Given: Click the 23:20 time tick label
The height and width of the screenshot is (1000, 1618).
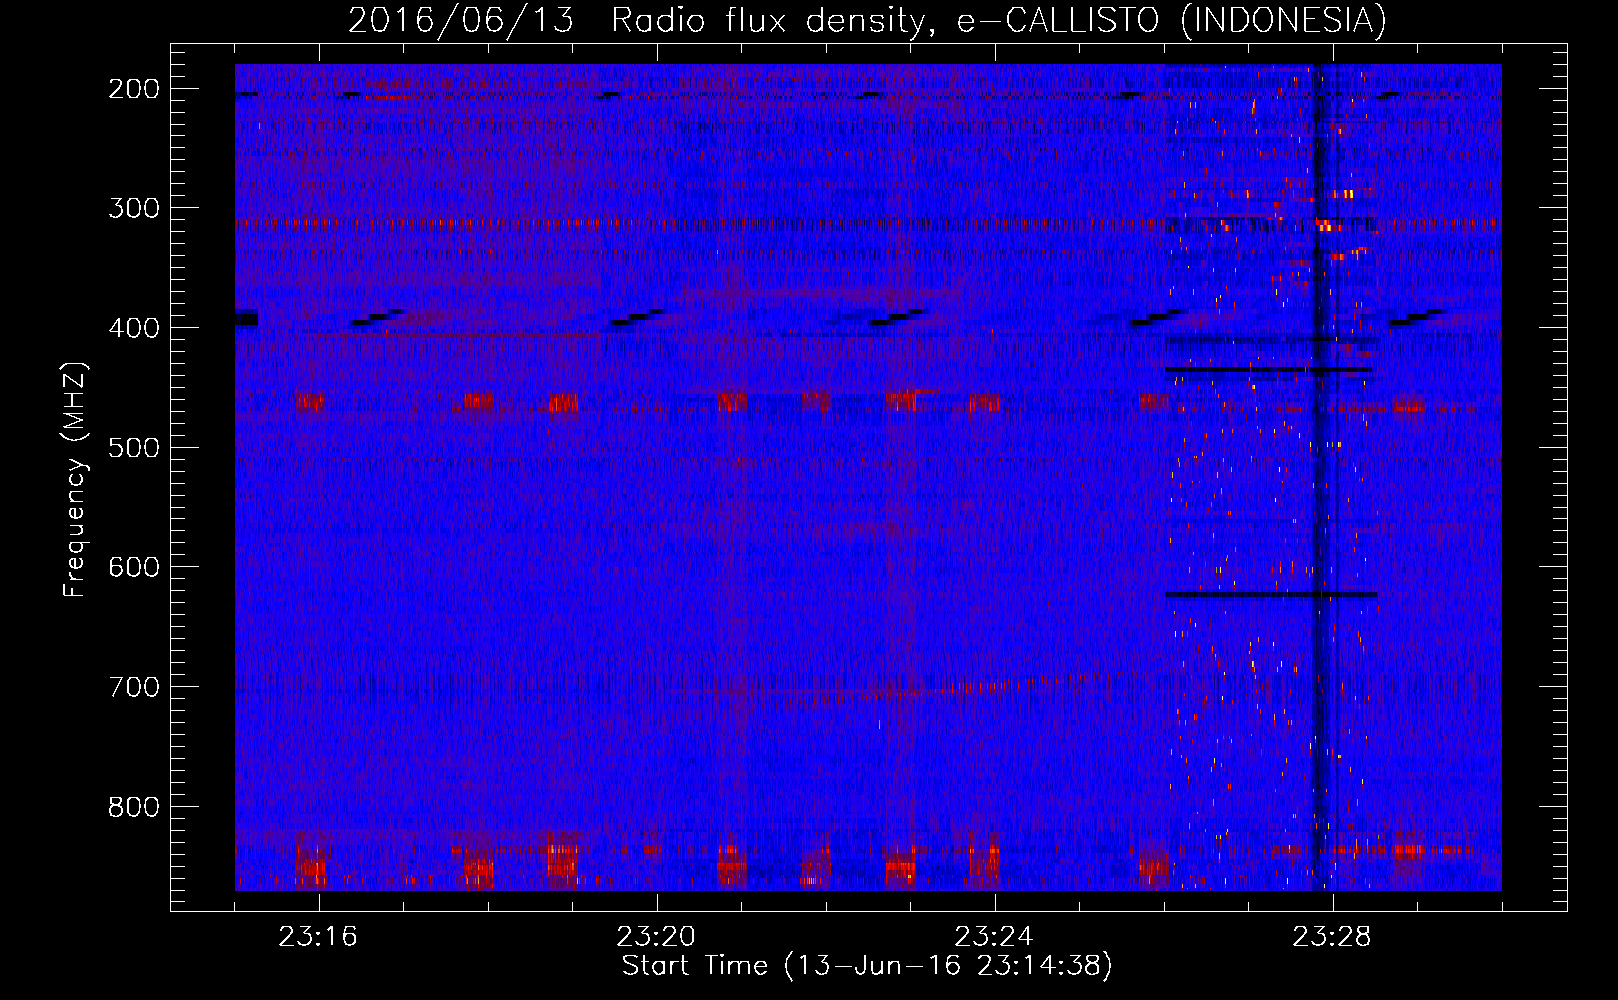Looking at the screenshot, I should click(656, 937).
